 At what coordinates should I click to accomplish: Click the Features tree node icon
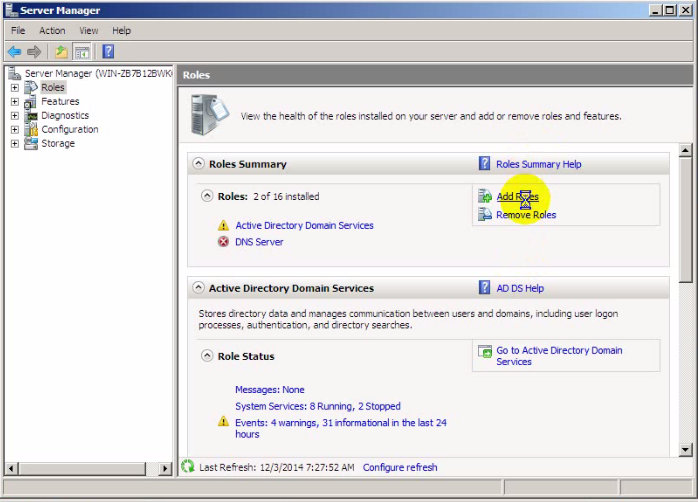[x=31, y=102]
